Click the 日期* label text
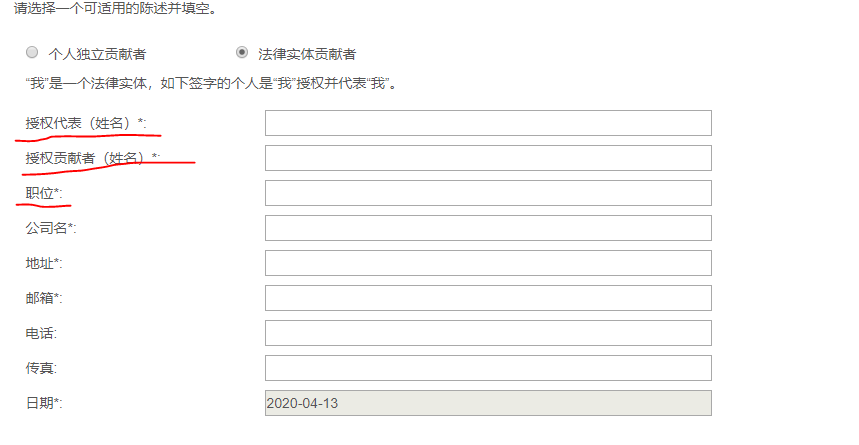859x445 pixels. click(x=44, y=403)
